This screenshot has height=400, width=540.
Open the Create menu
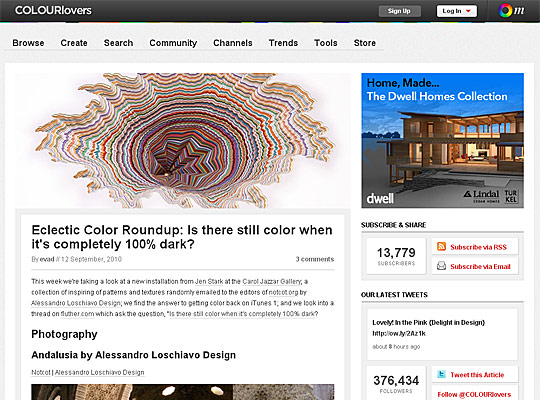pyautogui.click(x=74, y=43)
